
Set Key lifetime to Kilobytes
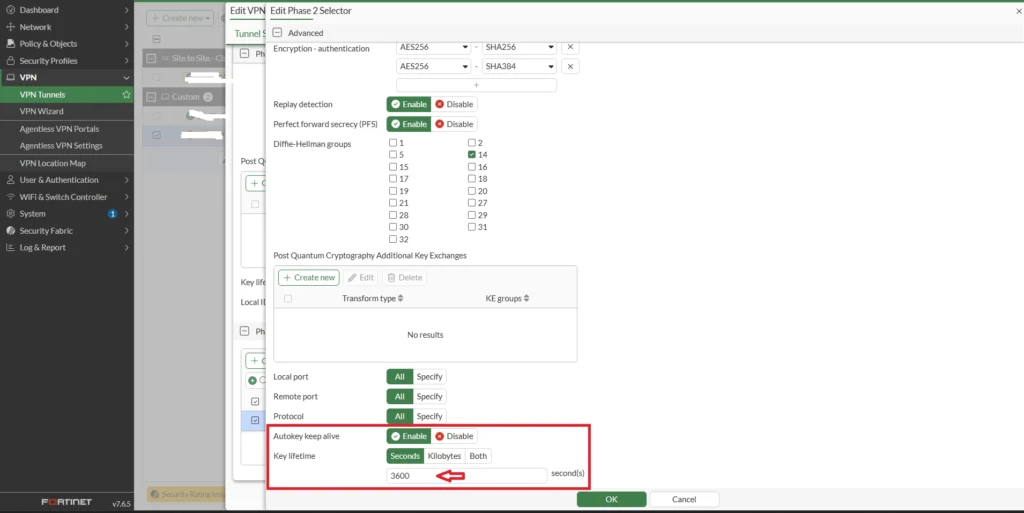(x=444, y=456)
